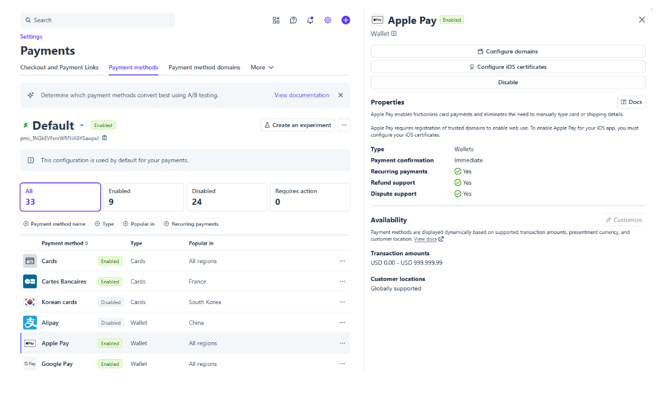Open View documentation link

(x=302, y=95)
